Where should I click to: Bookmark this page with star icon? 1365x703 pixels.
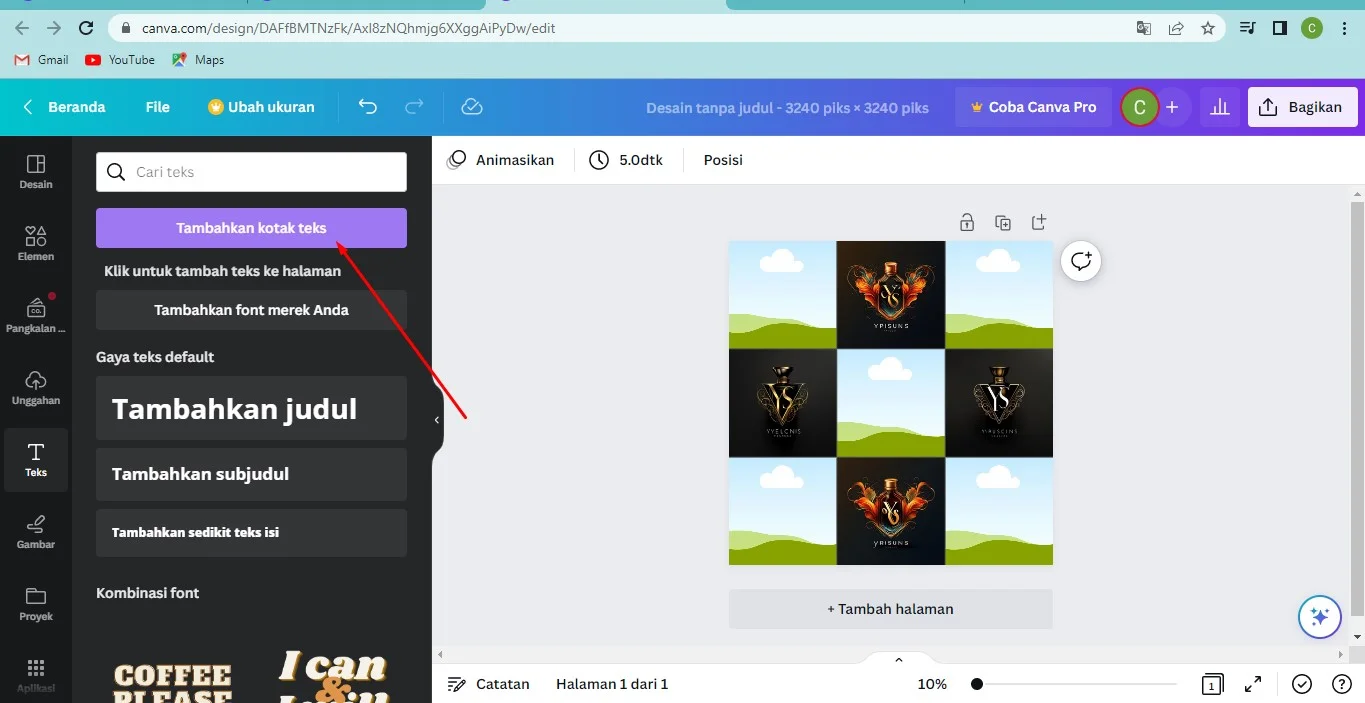click(1208, 28)
